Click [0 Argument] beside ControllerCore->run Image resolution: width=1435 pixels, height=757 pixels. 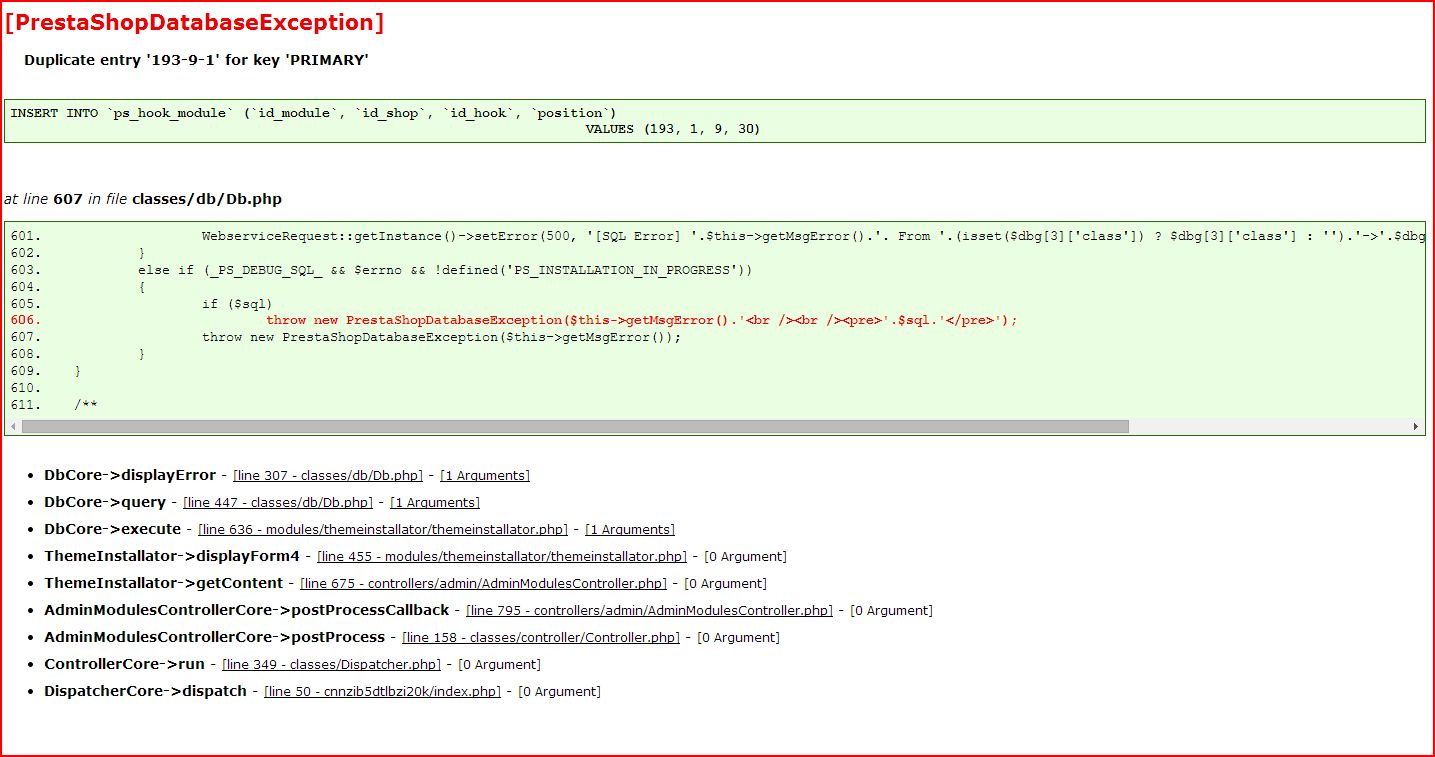499,665
